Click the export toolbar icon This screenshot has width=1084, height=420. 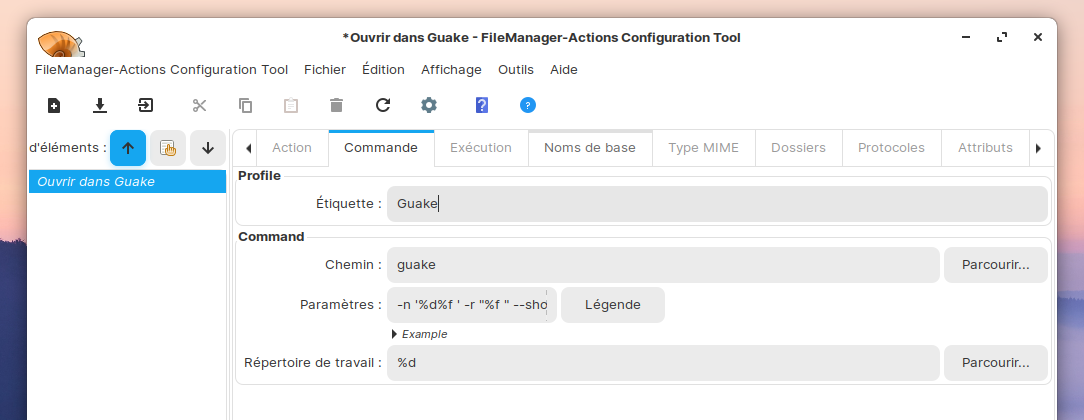click(146, 105)
